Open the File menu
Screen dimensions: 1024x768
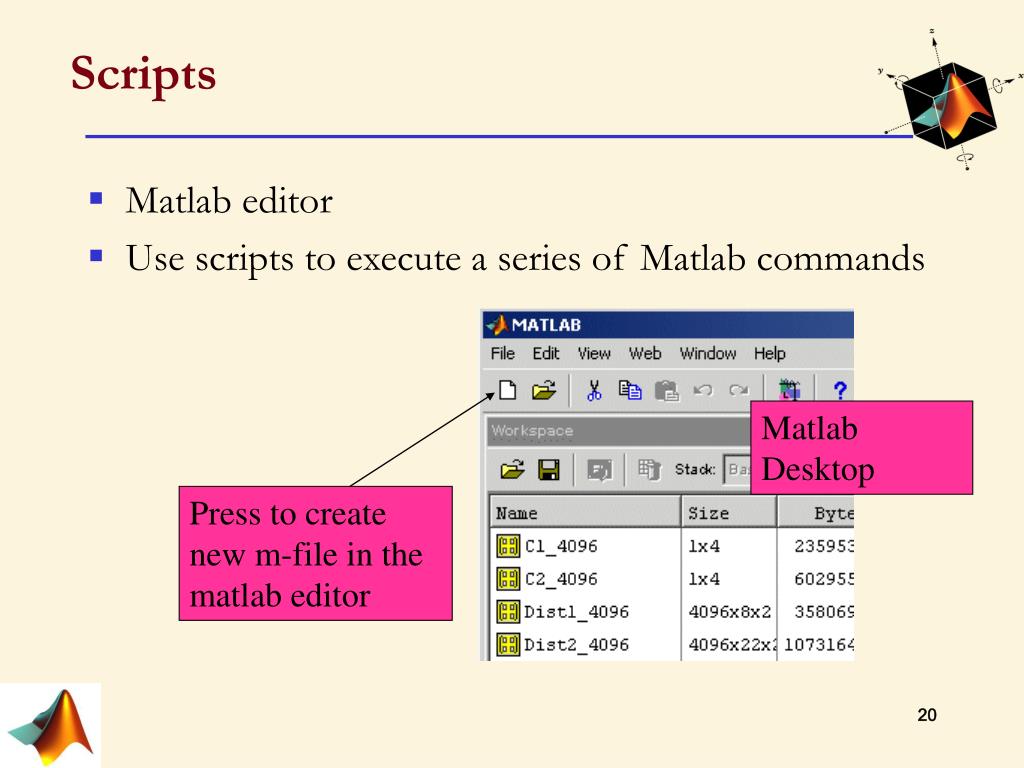pos(503,353)
